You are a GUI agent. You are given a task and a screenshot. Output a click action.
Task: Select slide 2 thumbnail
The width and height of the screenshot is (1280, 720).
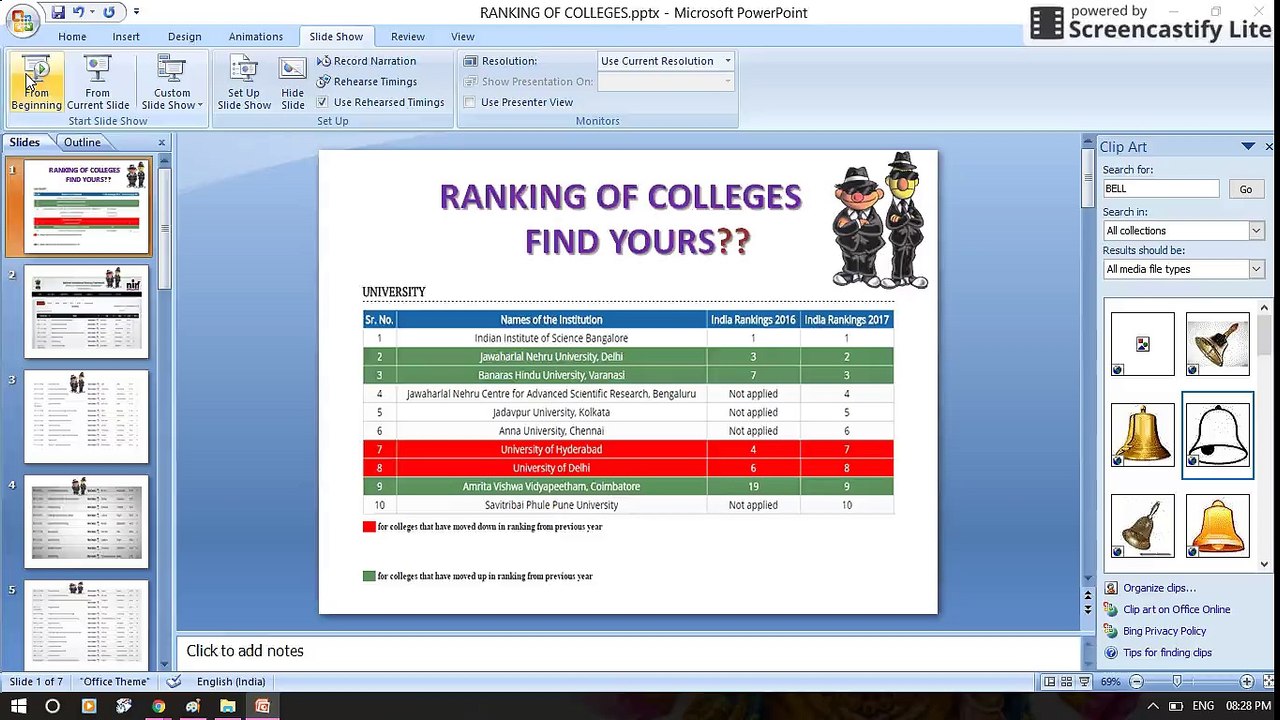pyautogui.click(x=86, y=311)
